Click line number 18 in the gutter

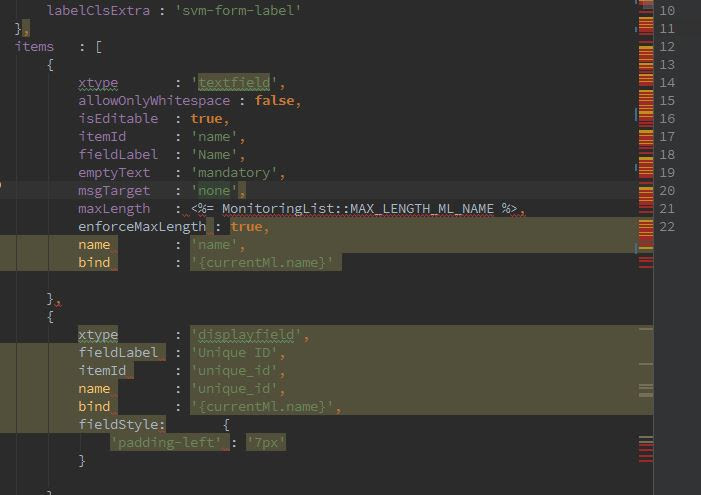667,155
